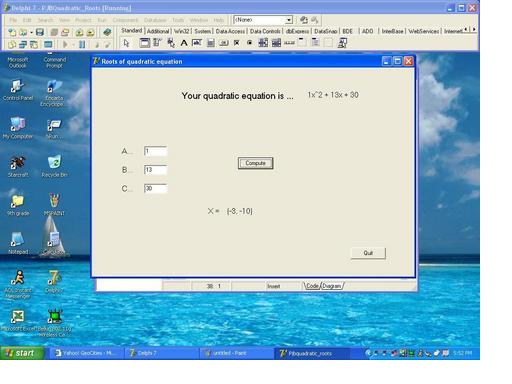512x384 pixels.
Task: Click the Run green arrow toolbar icon
Action: point(65,44)
